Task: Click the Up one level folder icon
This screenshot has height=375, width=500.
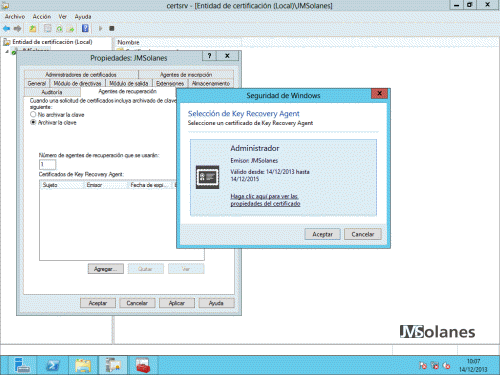Action: 33,29
